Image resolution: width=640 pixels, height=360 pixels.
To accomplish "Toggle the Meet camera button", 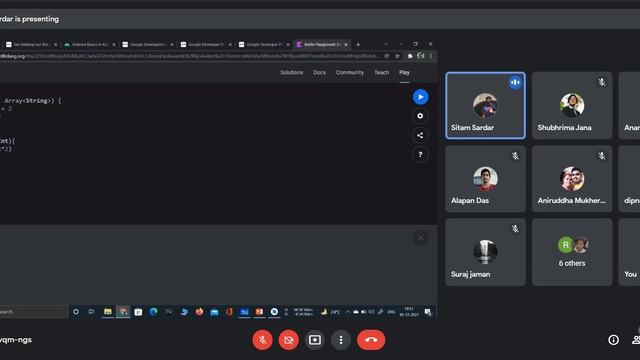I will point(289,340).
